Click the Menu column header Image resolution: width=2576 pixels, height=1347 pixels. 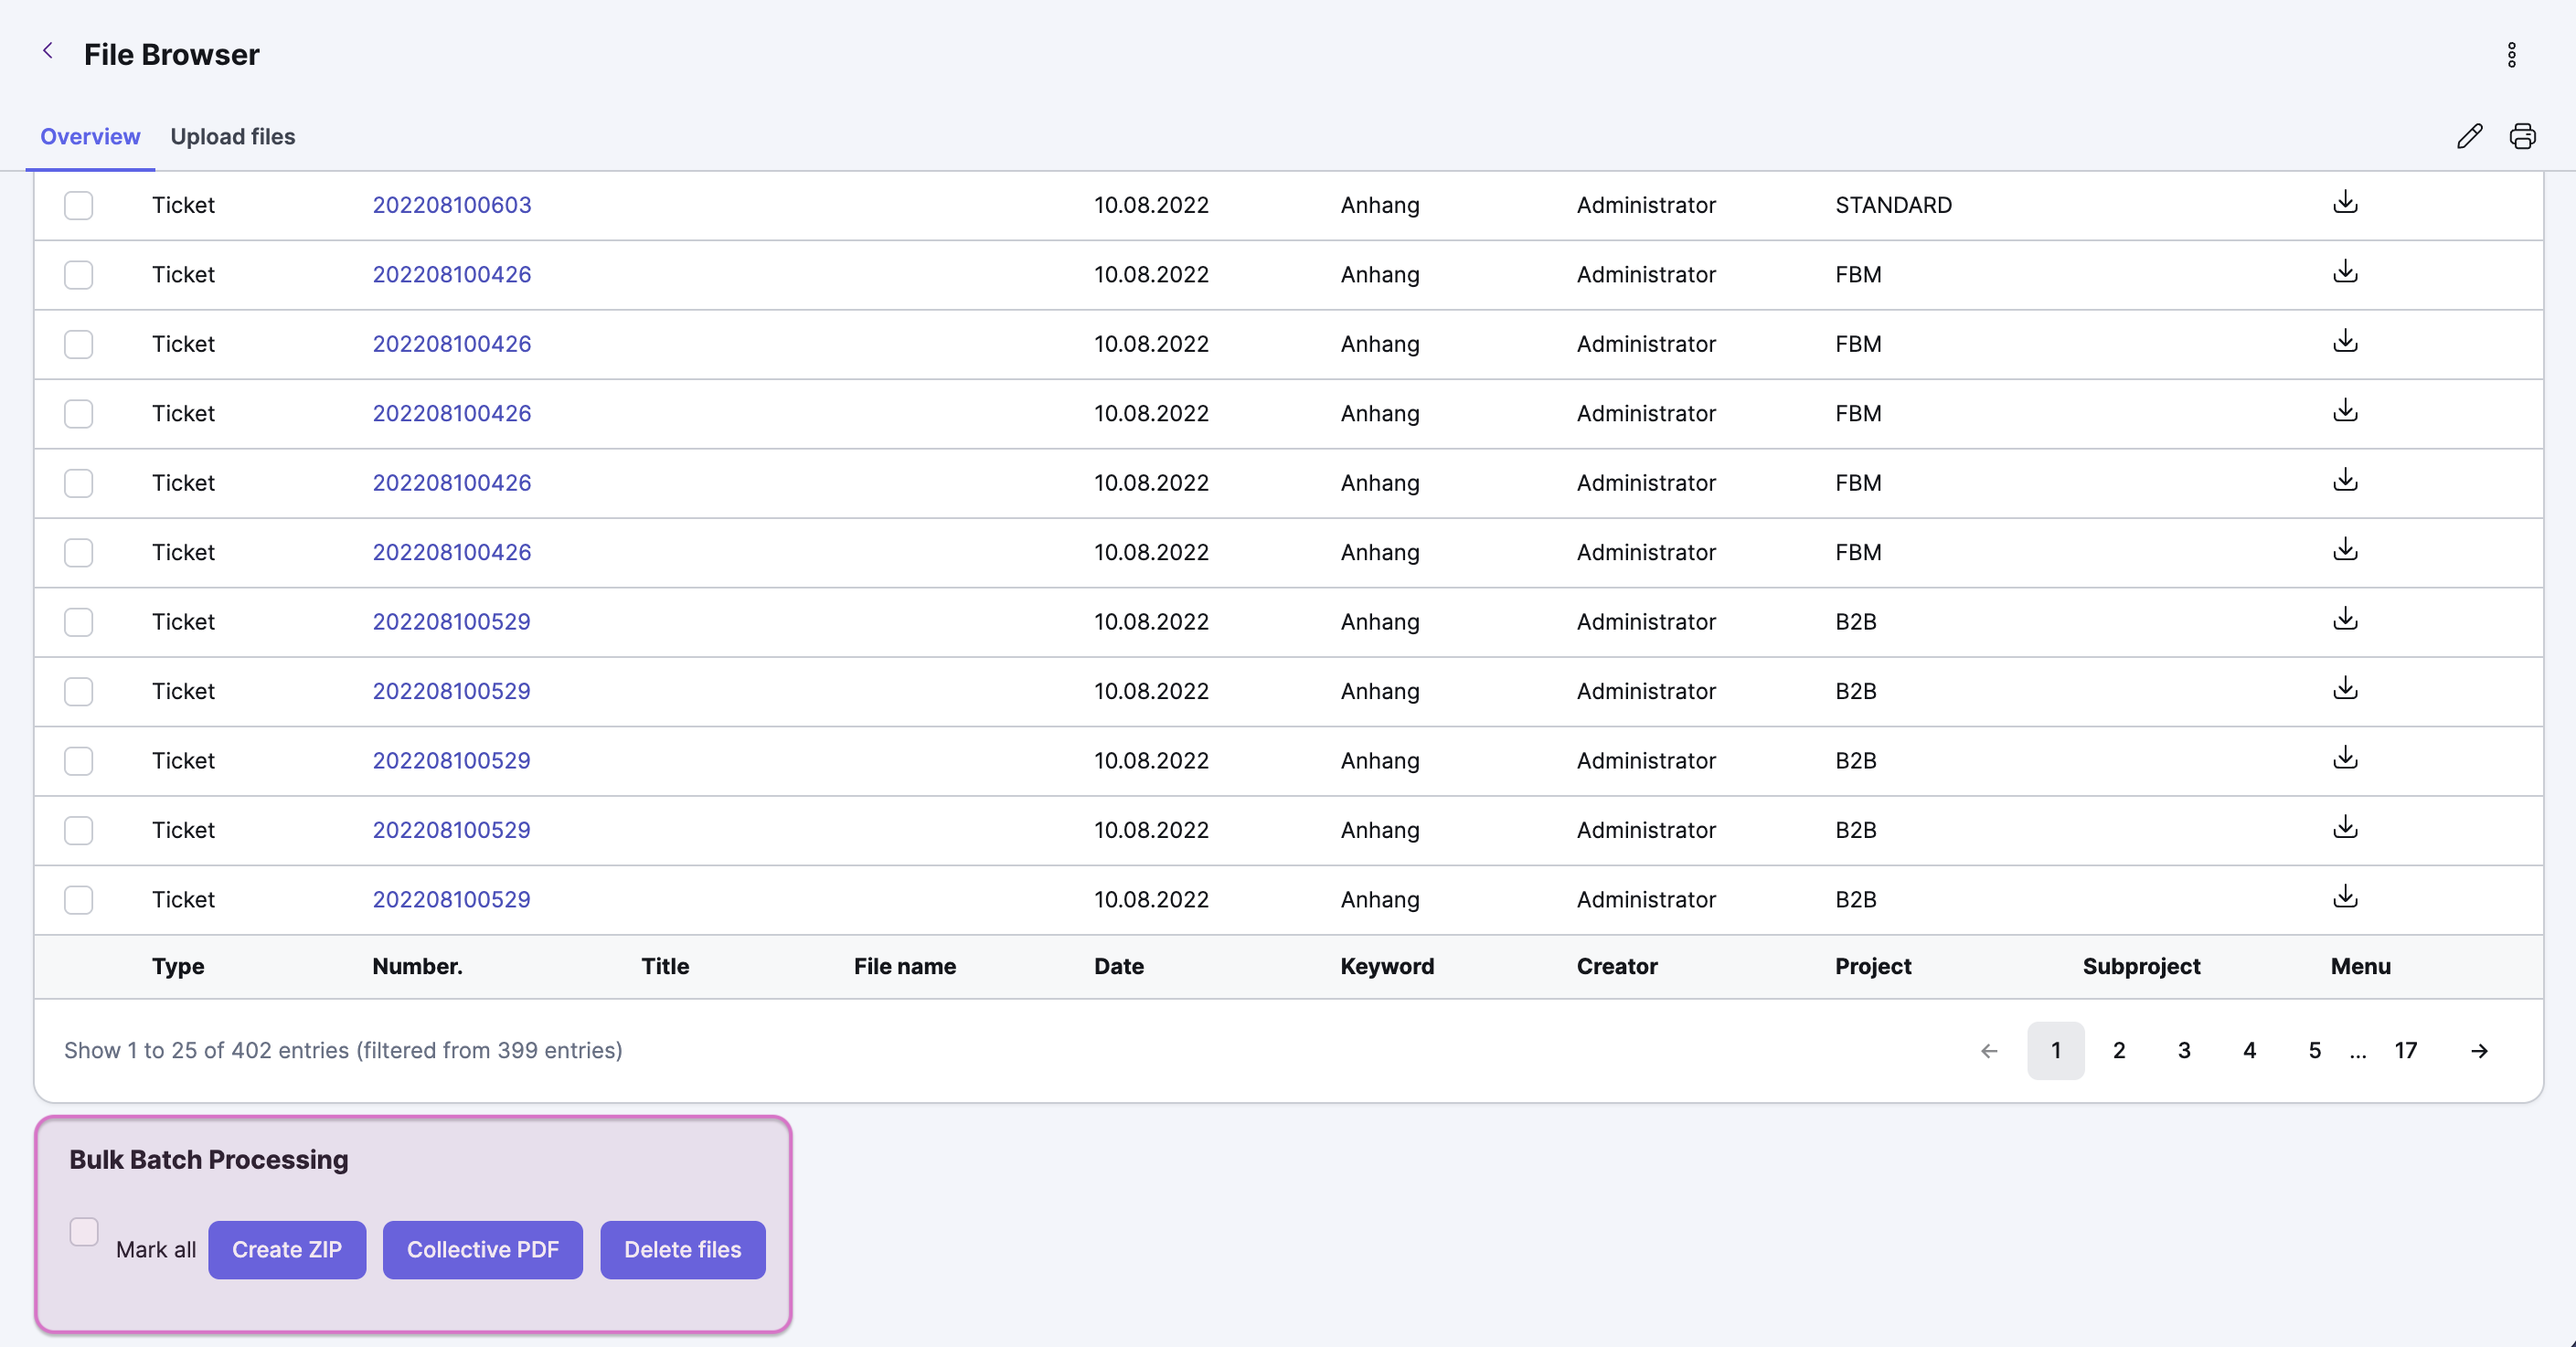pos(2360,966)
